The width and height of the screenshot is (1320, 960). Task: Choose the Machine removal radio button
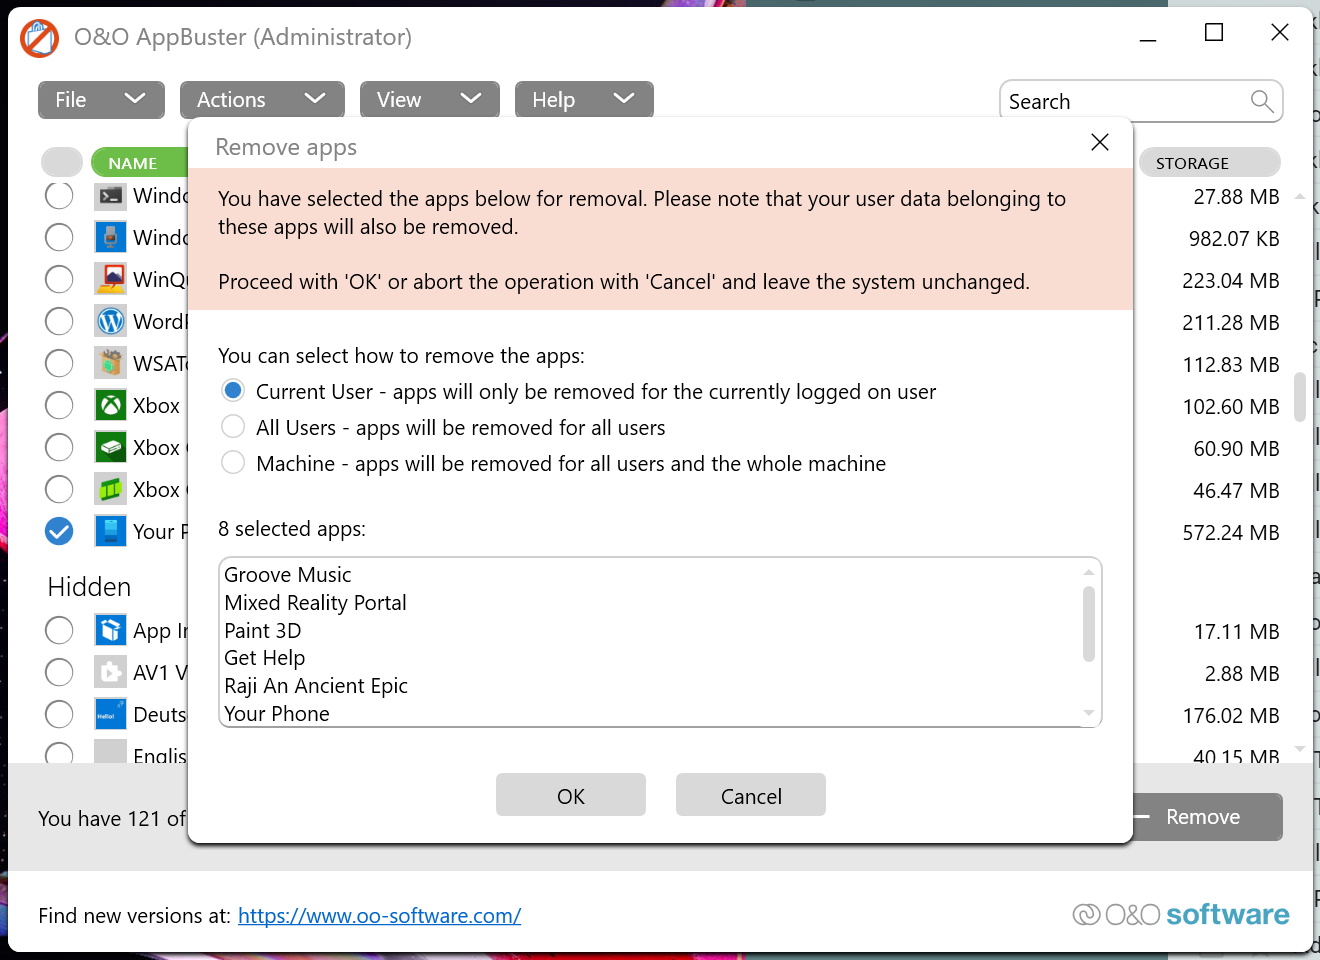coord(233,463)
